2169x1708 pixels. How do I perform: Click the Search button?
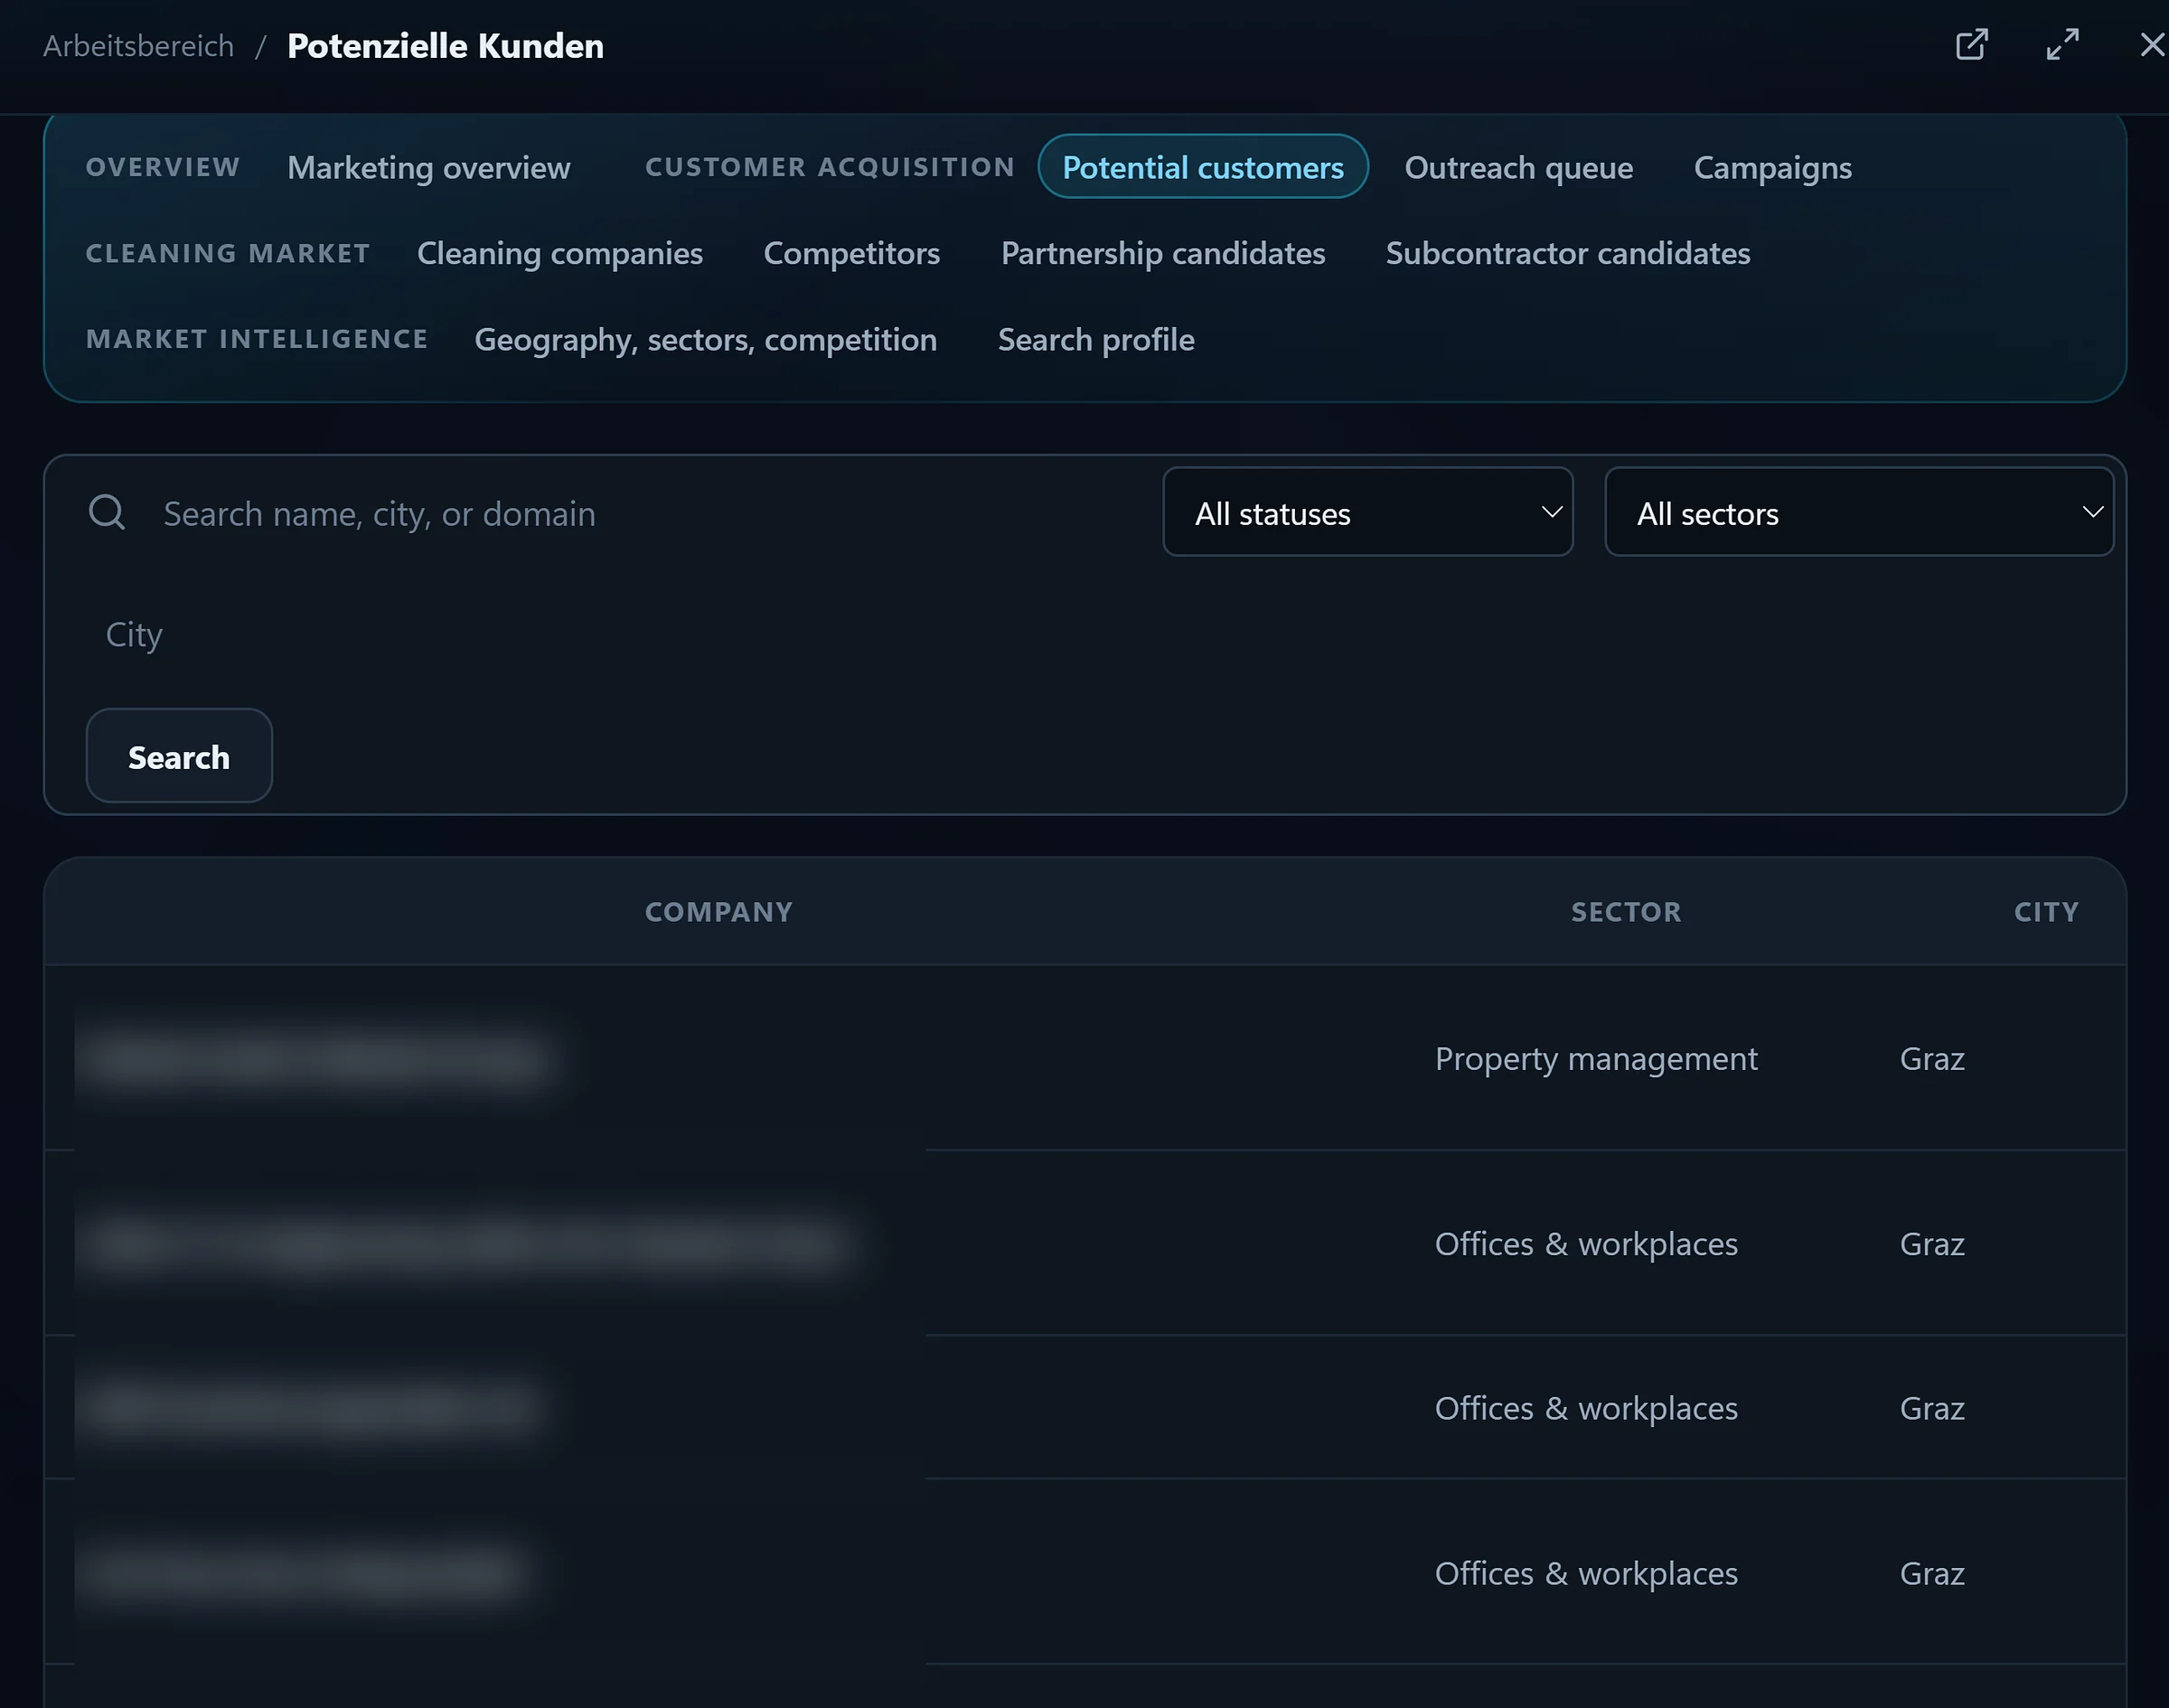pos(179,756)
